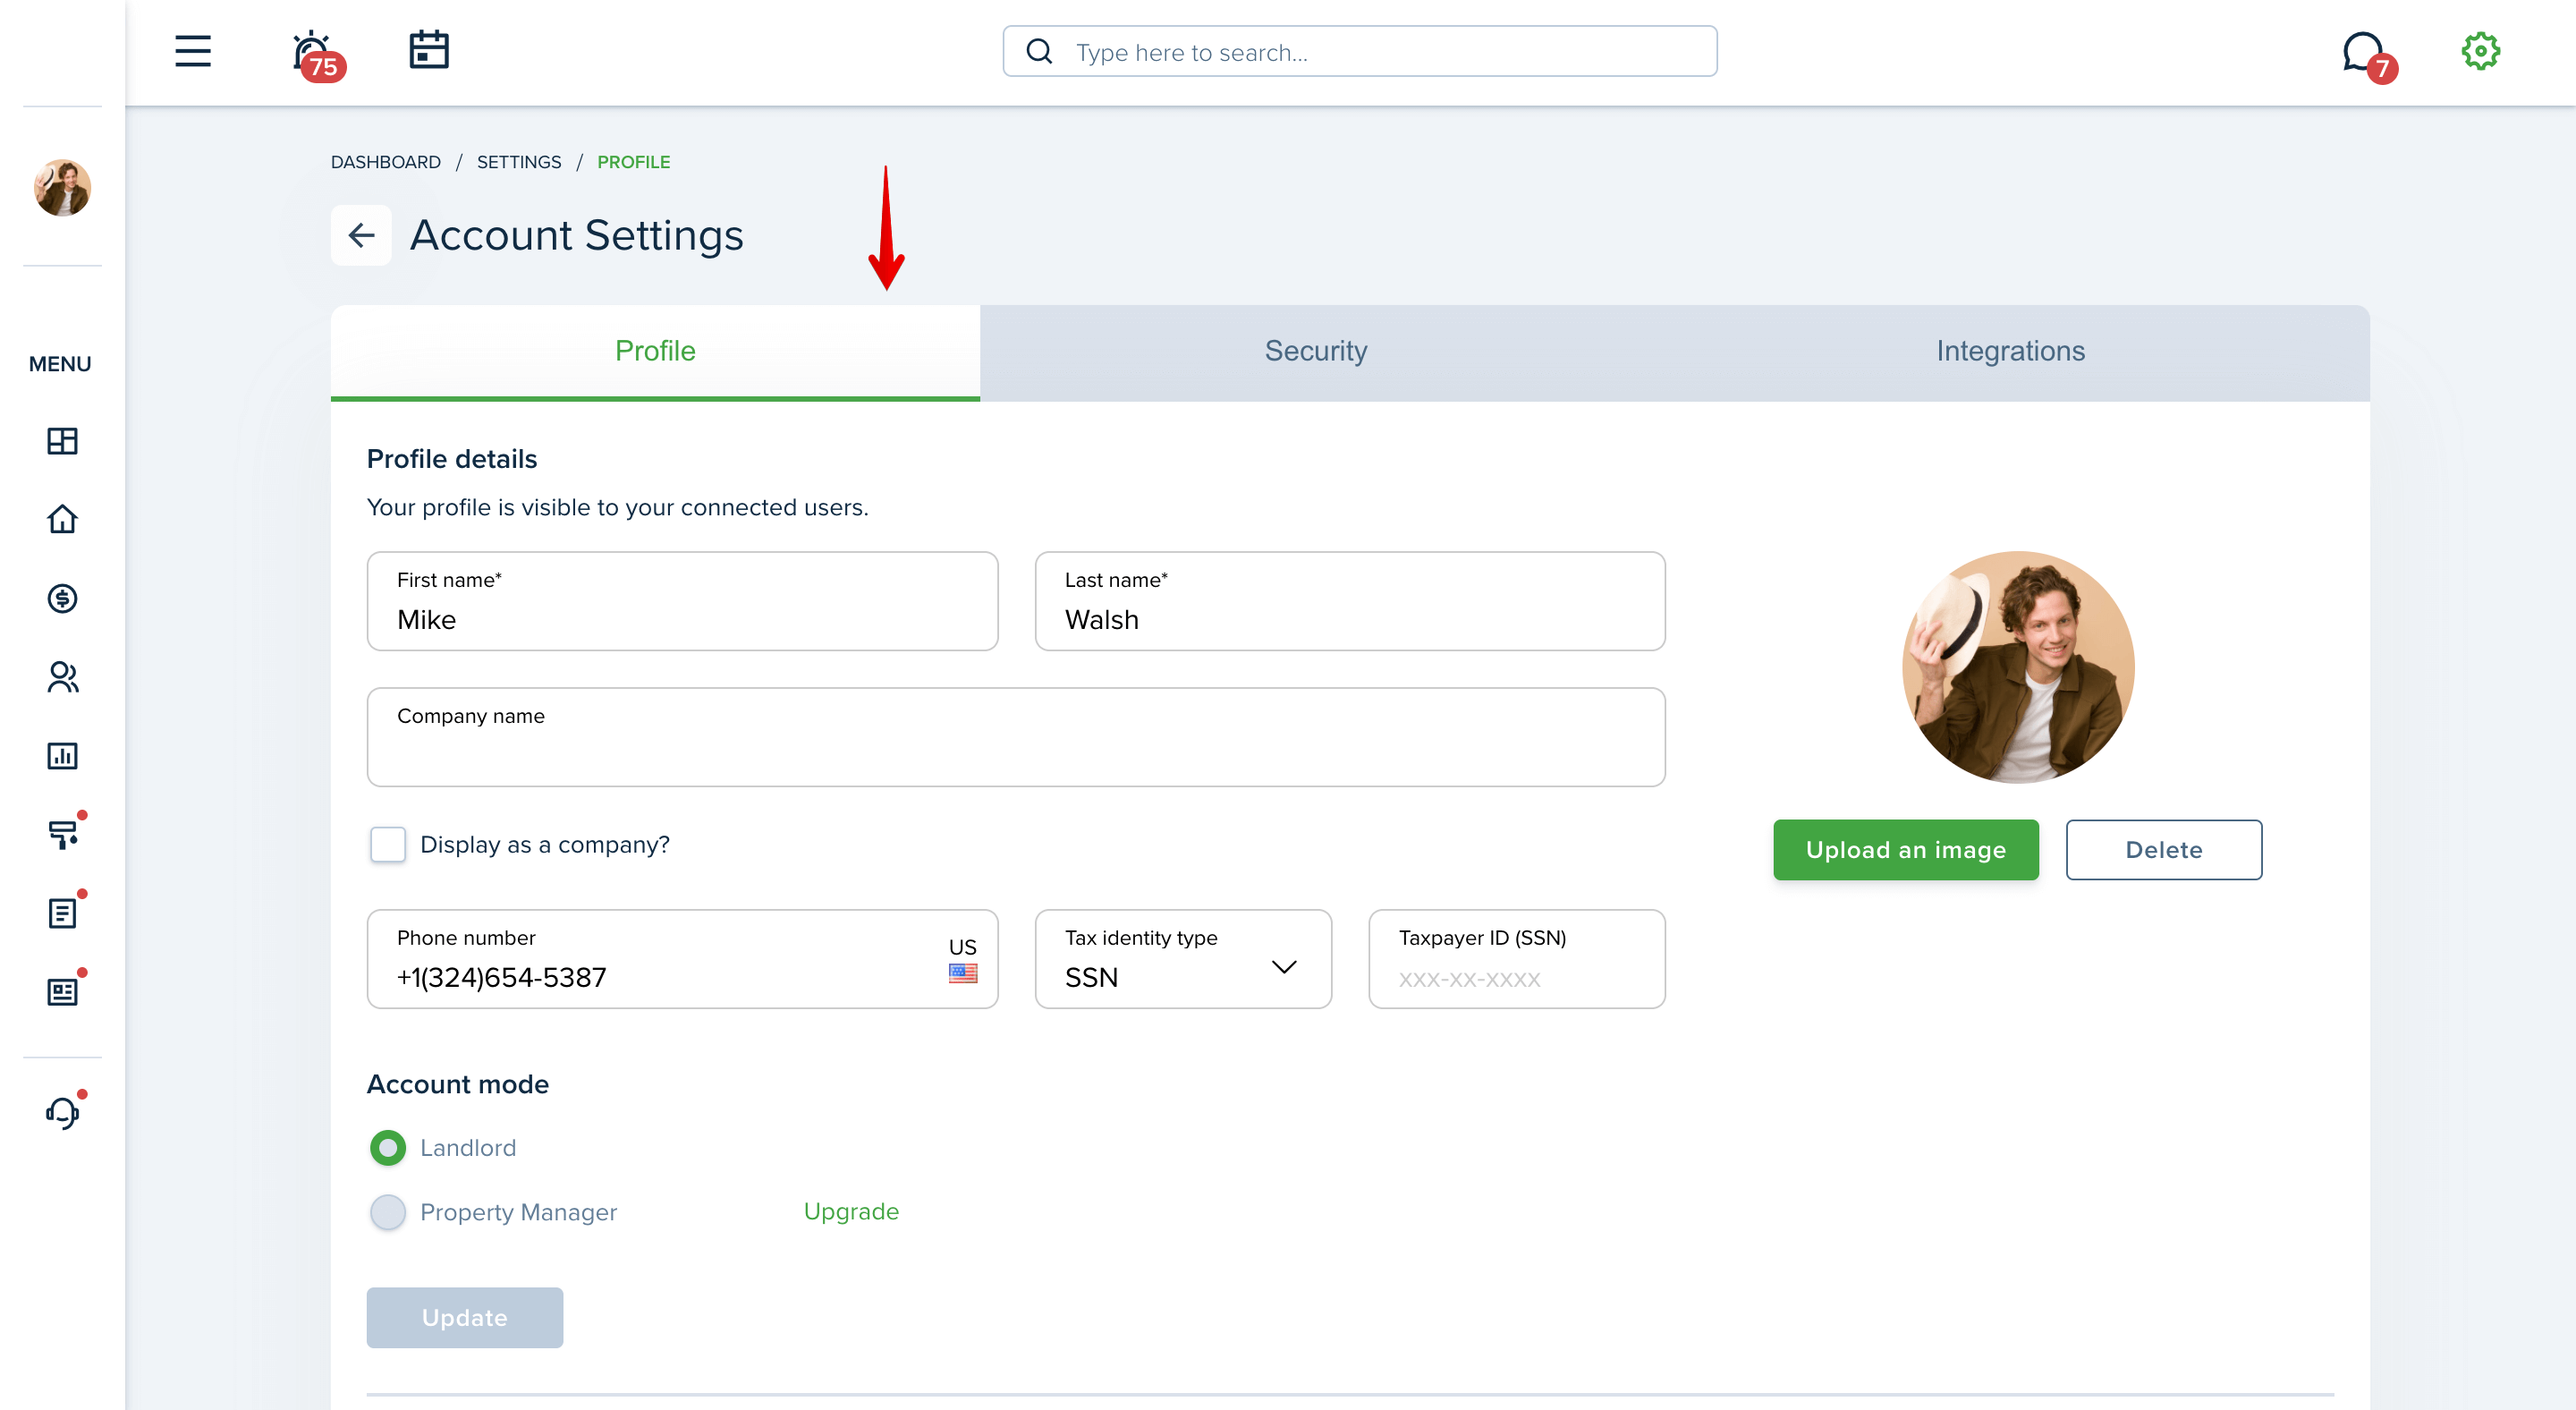The image size is (2576, 1410).
Task: Select the Property Manager radio option
Action: click(x=388, y=1213)
